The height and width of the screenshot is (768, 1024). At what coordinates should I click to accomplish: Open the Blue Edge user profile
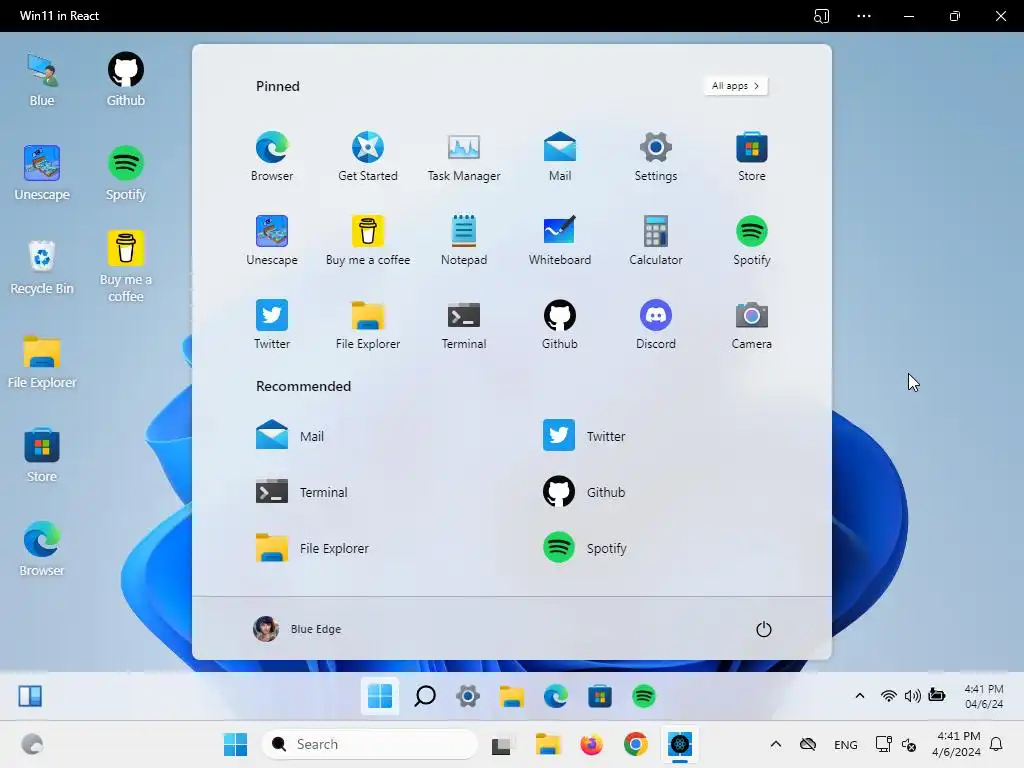point(297,629)
